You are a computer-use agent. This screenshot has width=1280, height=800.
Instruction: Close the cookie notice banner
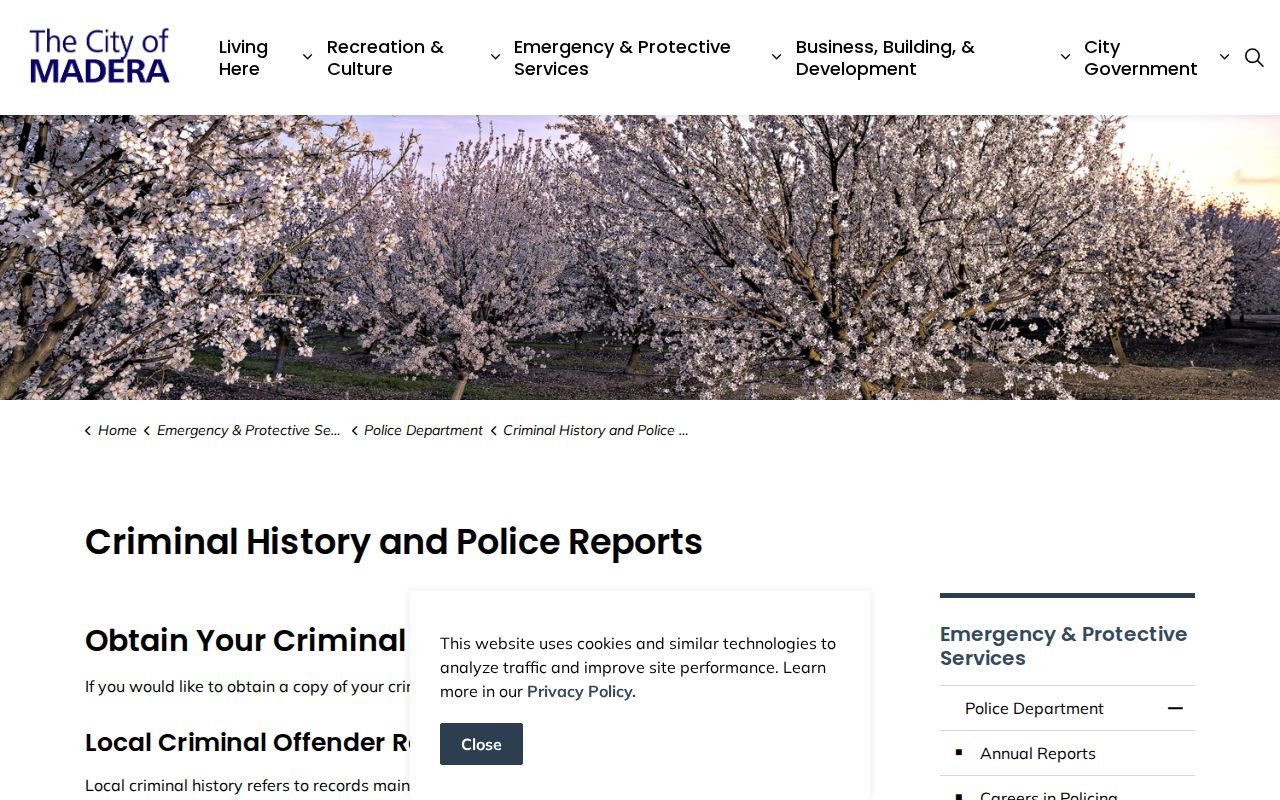point(481,744)
